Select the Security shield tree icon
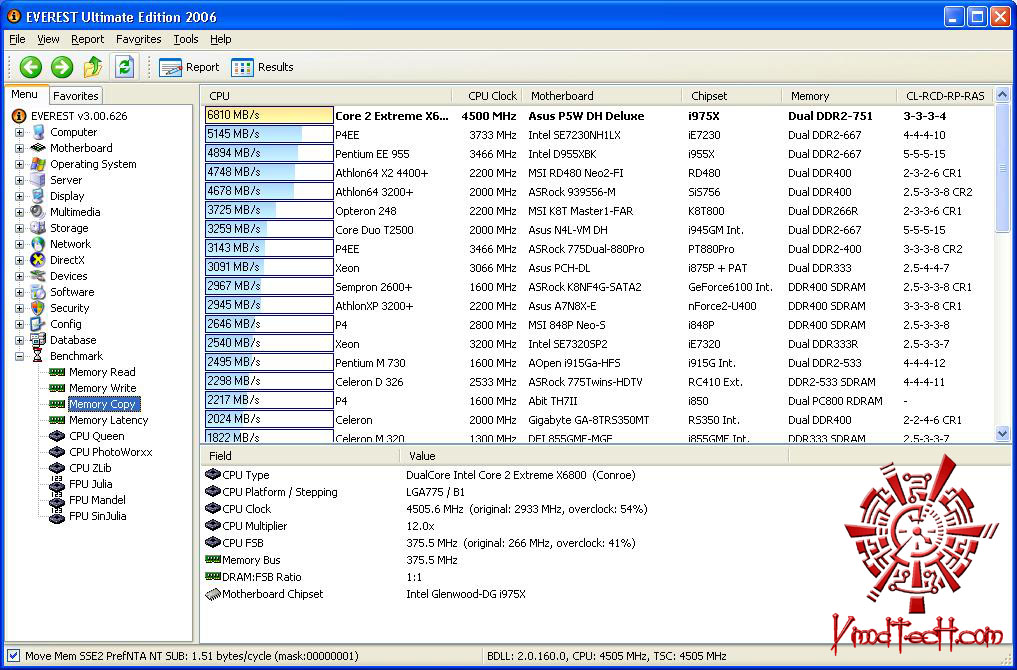Image resolution: width=1017 pixels, height=670 pixels. [38, 308]
